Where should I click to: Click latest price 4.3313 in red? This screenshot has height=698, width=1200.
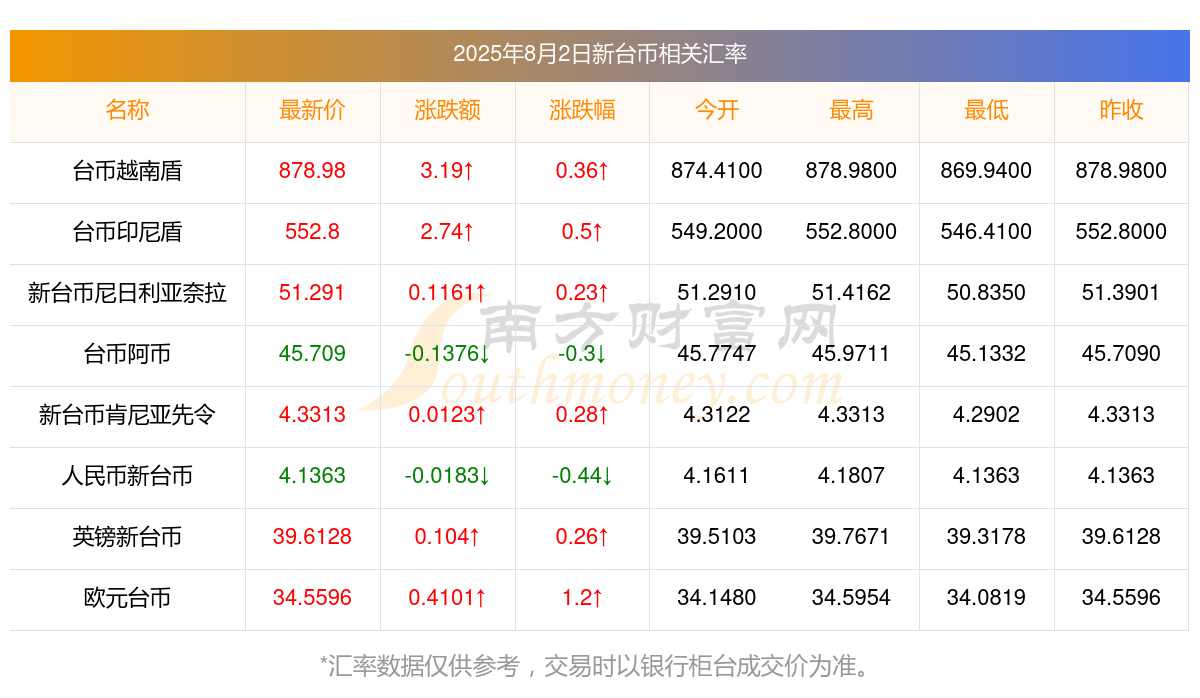click(x=313, y=415)
